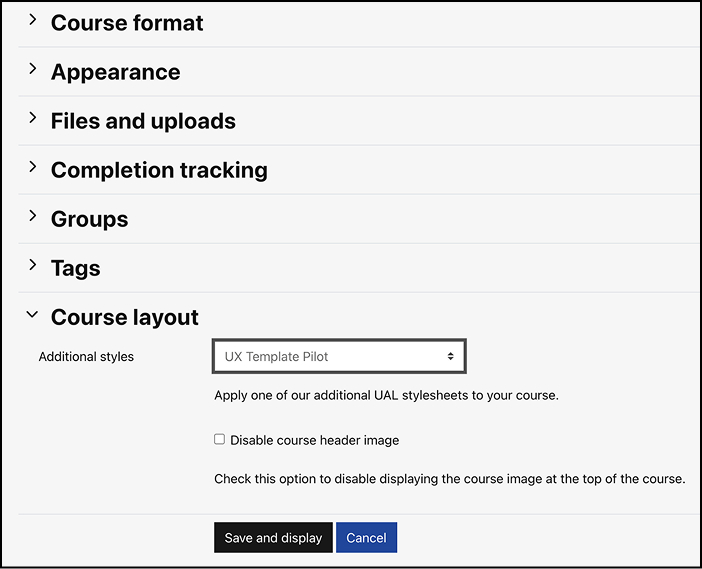This screenshot has height=569, width=702.
Task: Click the Cancel button
Action: pyautogui.click(x=366, y=538)
